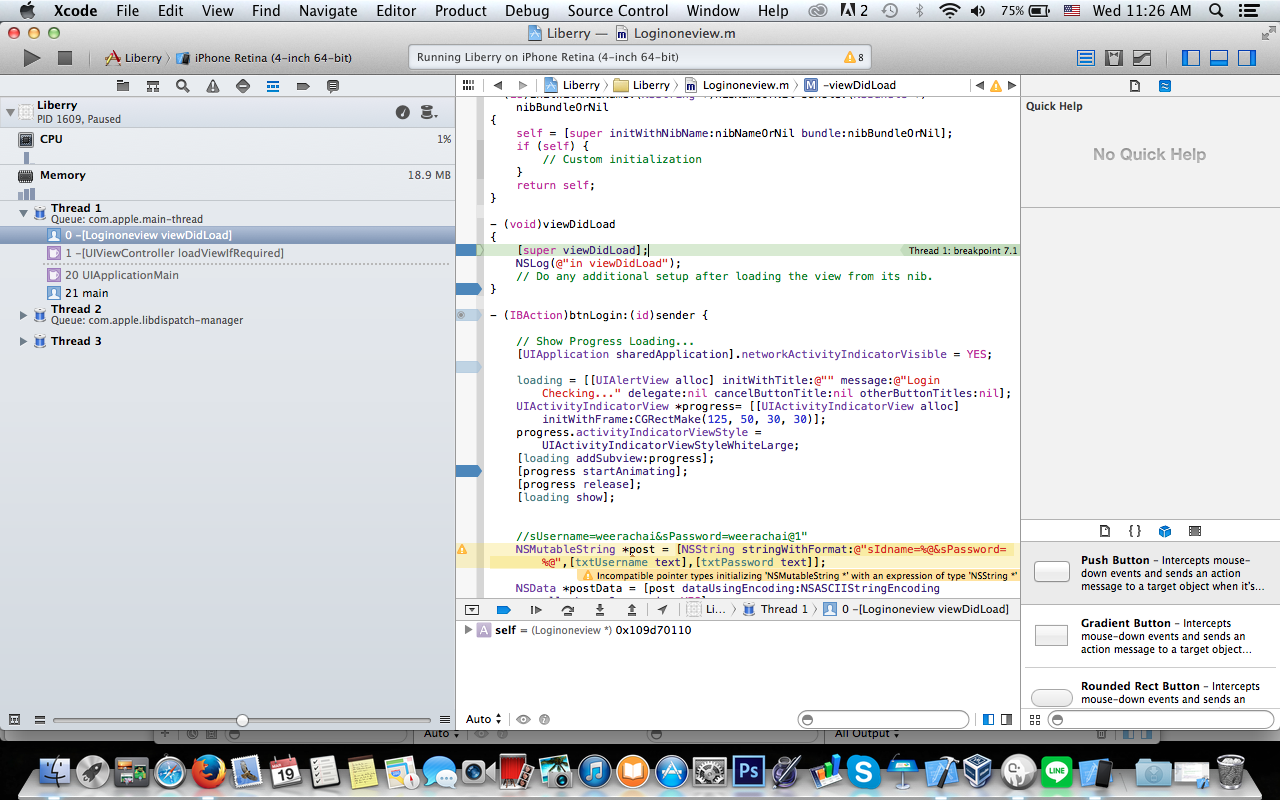Open the Find navigator magnifier icon
The height and width of the screenshot is (800, 1280).
(x=183, y=86)
